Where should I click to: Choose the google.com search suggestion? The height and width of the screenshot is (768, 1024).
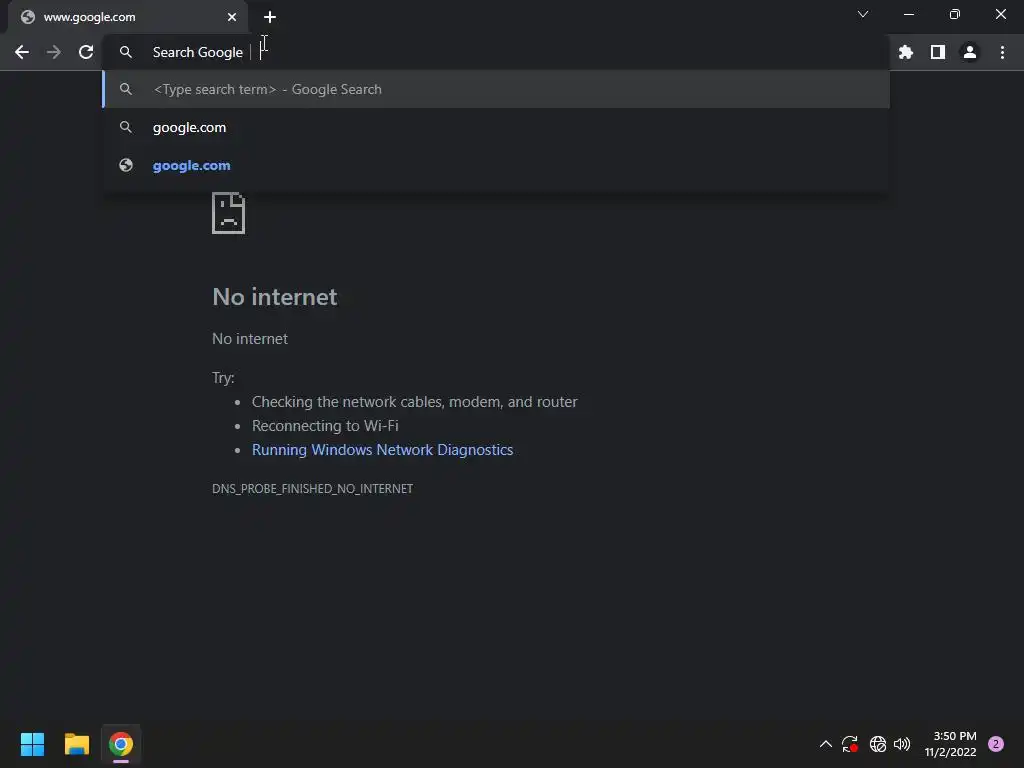(x=496, y=127)
